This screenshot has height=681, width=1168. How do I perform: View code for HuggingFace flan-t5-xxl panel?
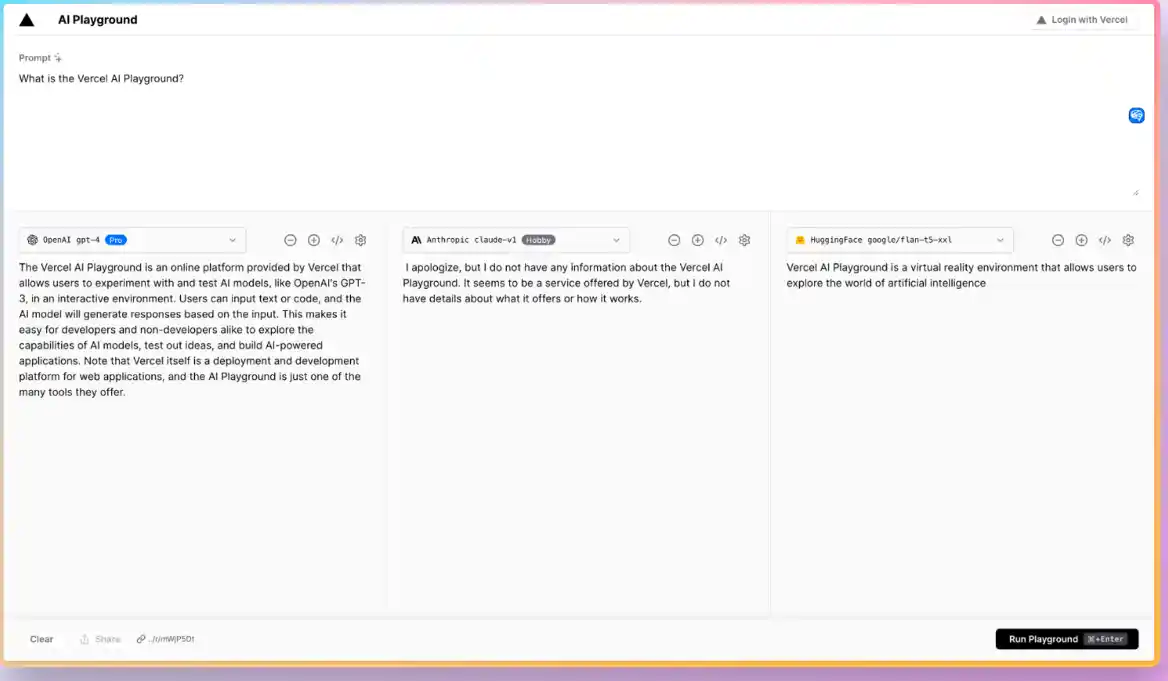pos(1105,240)
